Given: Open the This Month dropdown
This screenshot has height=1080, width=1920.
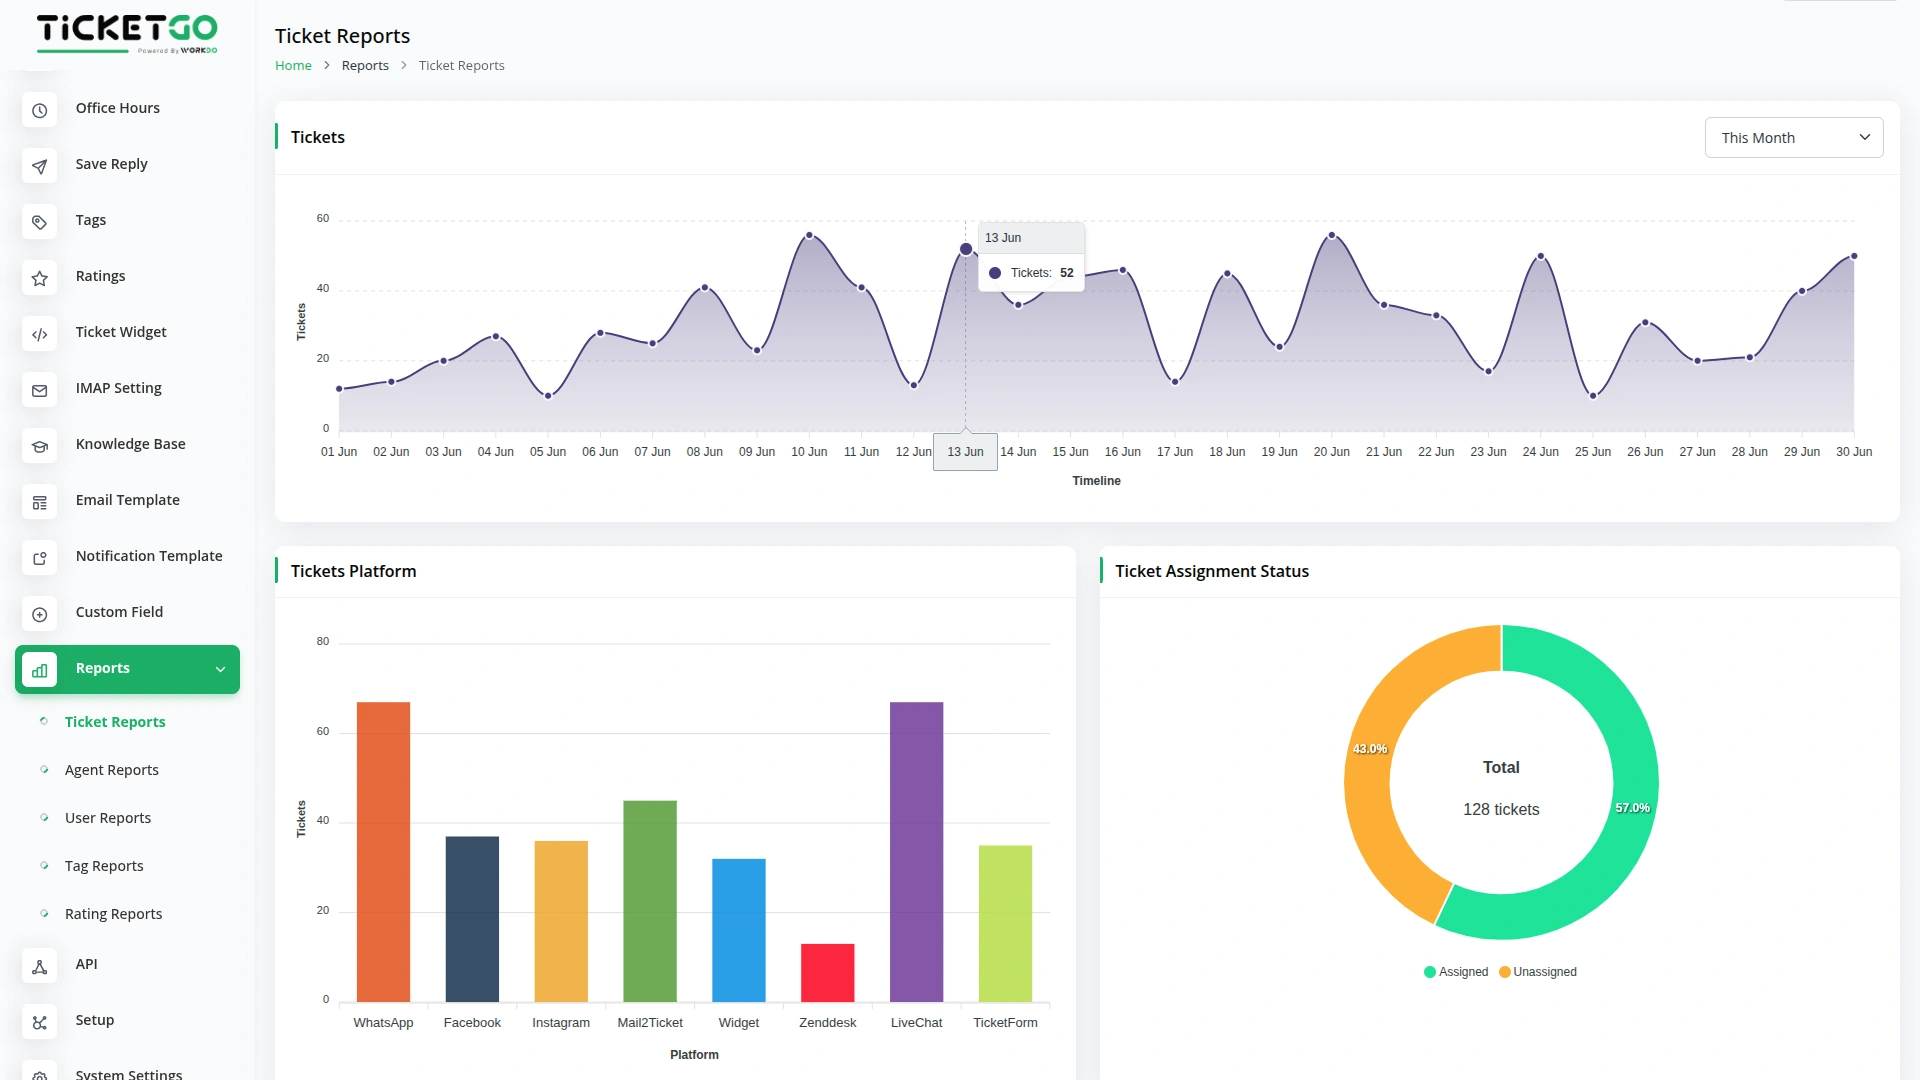Looking at the screenshot, I should point(1793,137).
